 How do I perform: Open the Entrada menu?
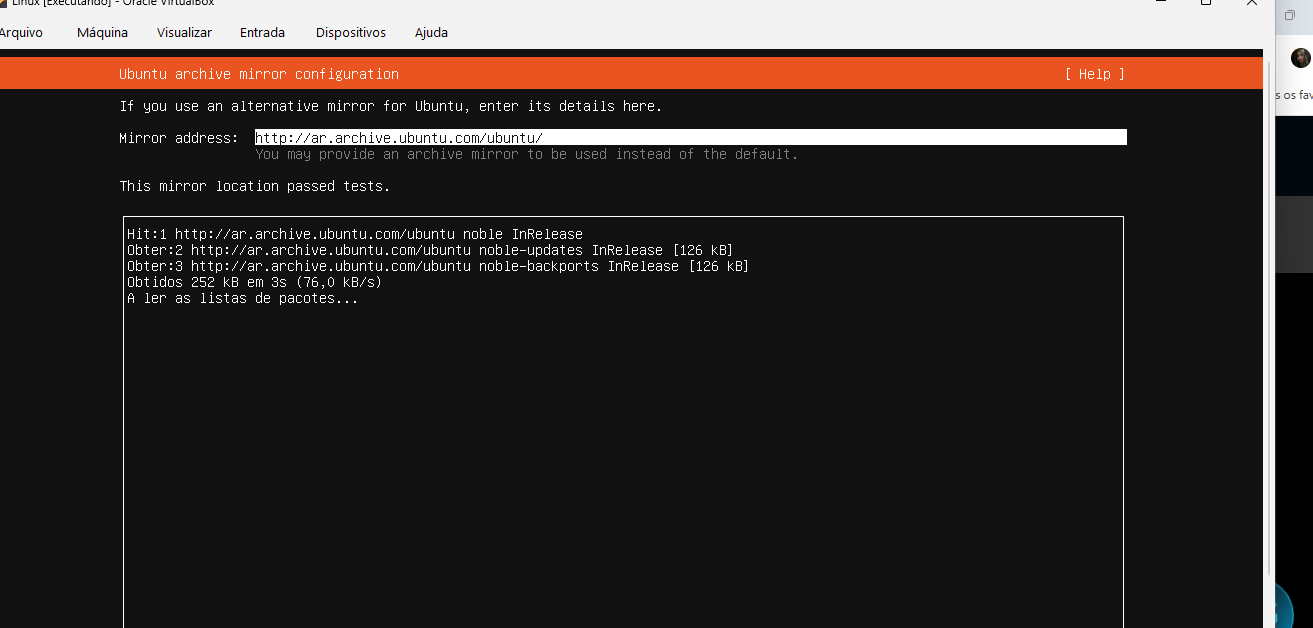tap(262, 32)
